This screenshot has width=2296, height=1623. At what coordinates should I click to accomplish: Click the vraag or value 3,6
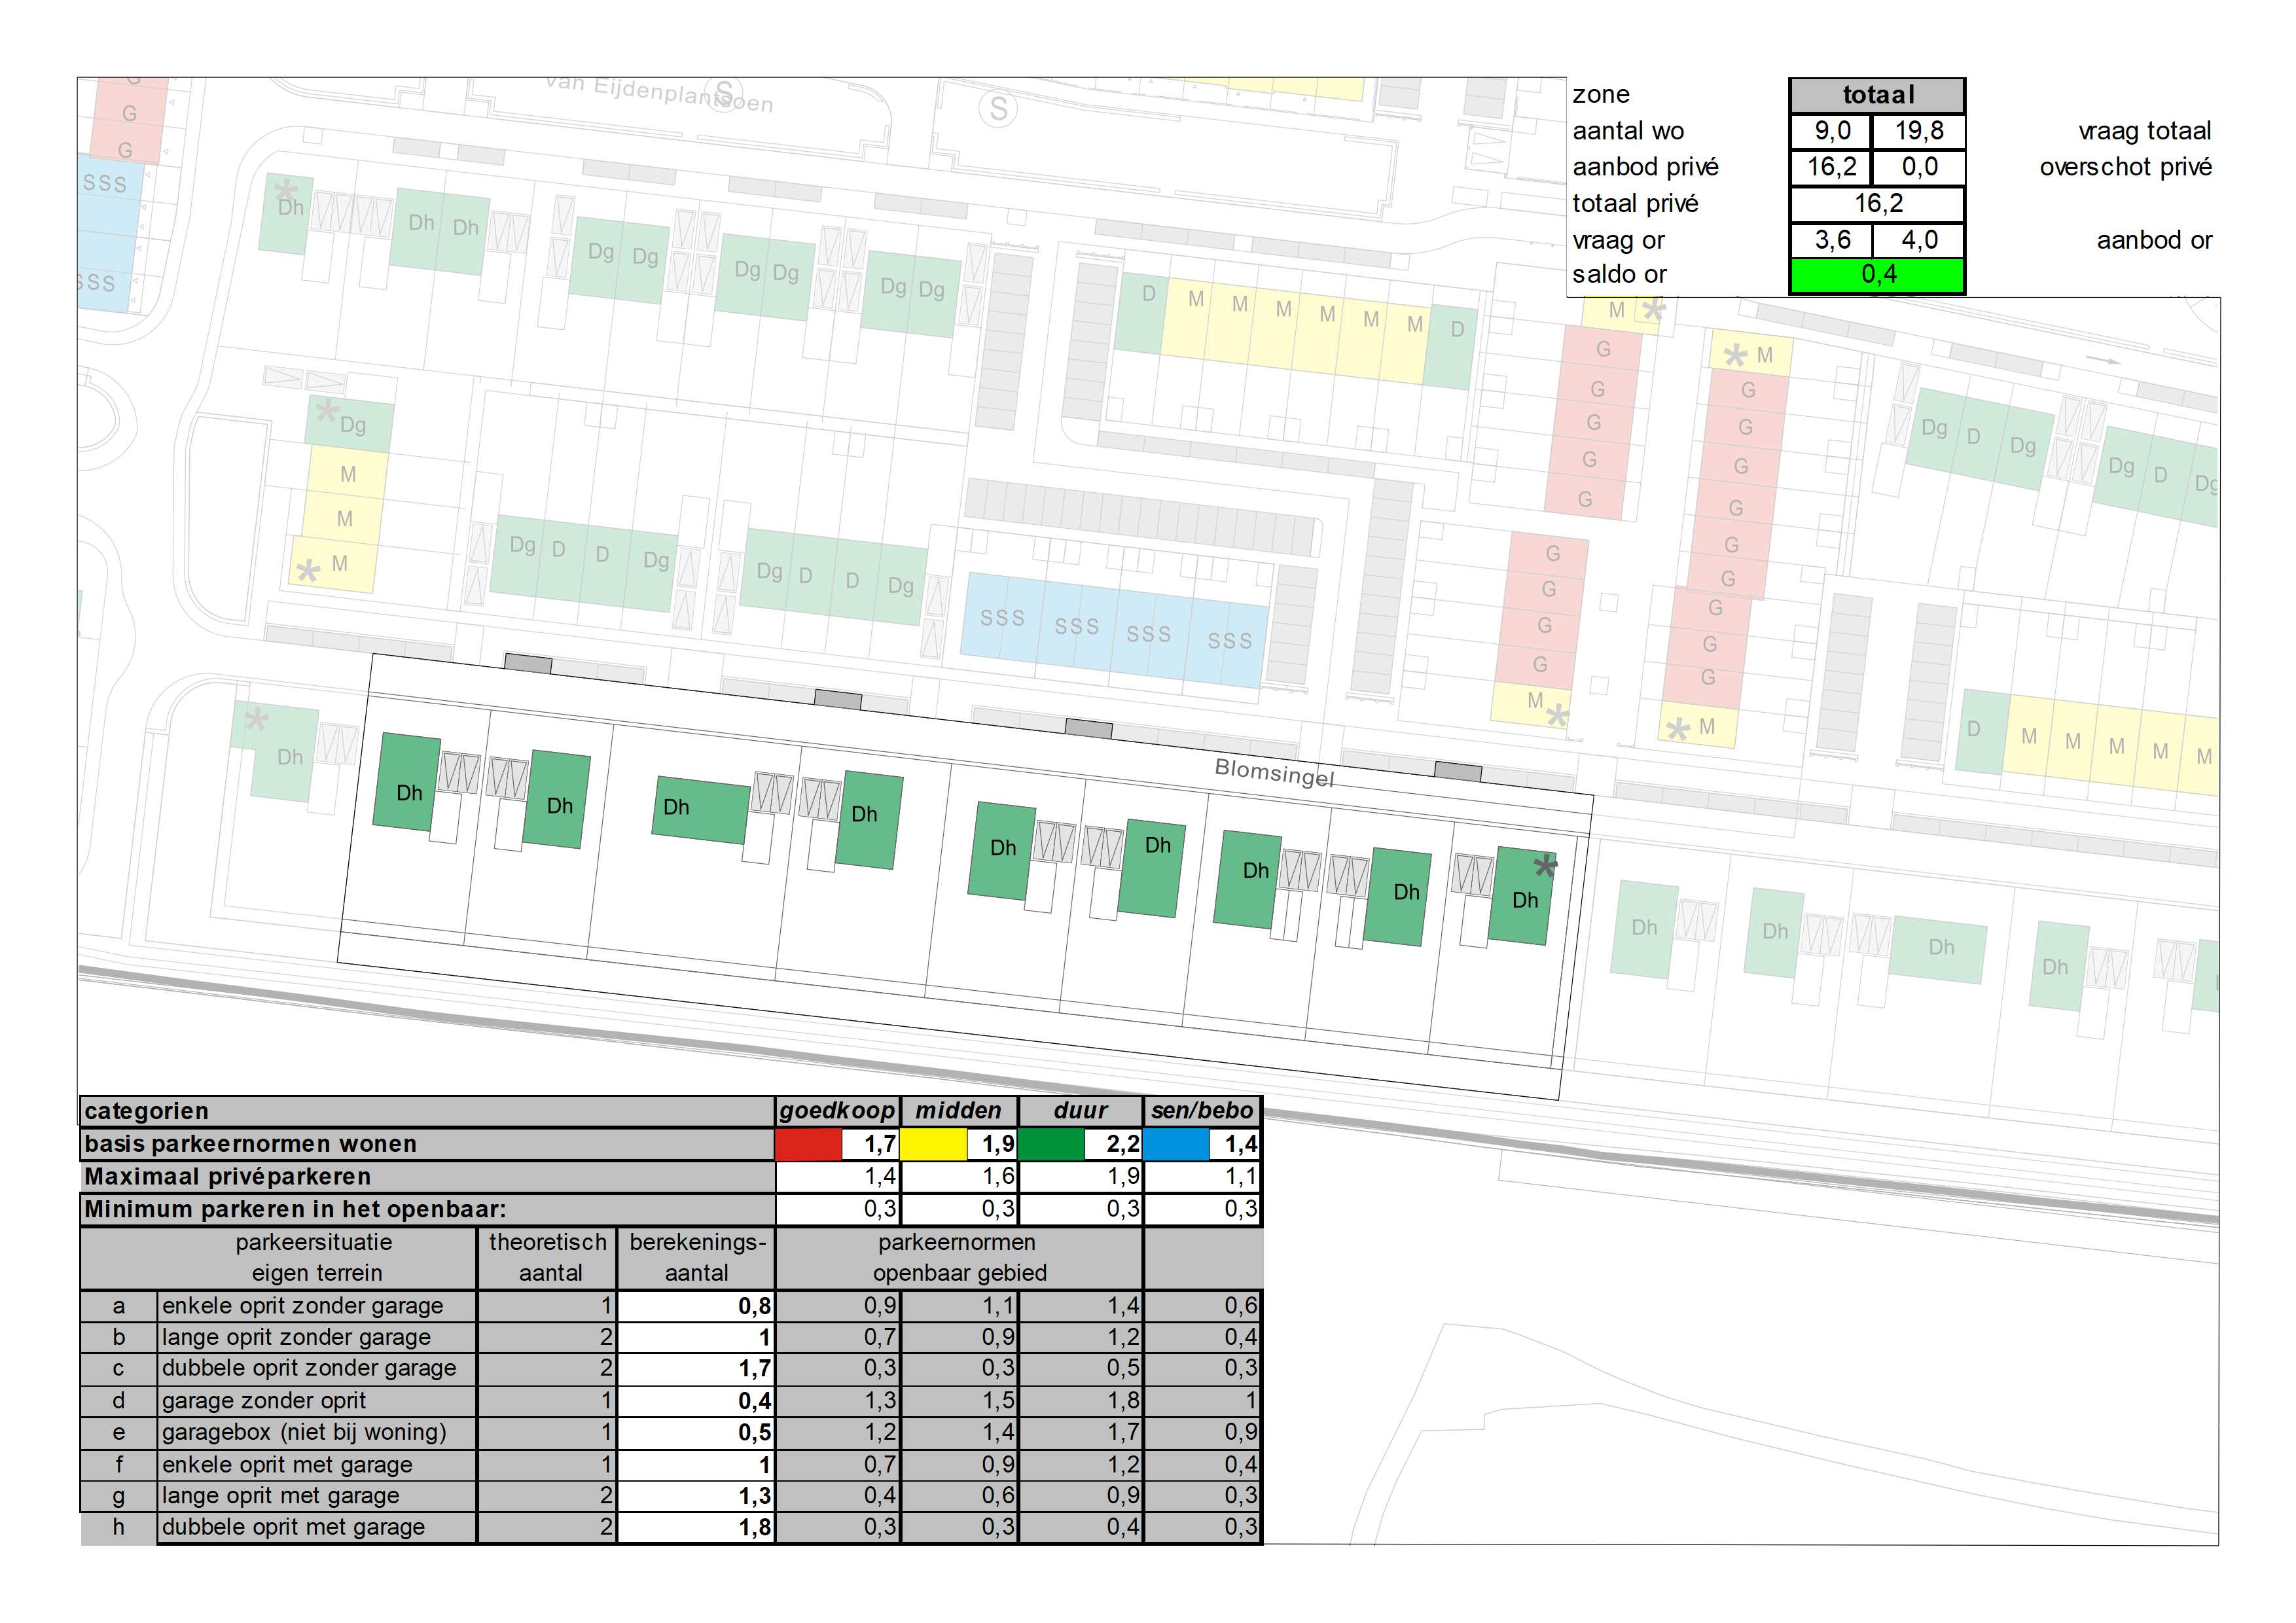pos(1831,240)
